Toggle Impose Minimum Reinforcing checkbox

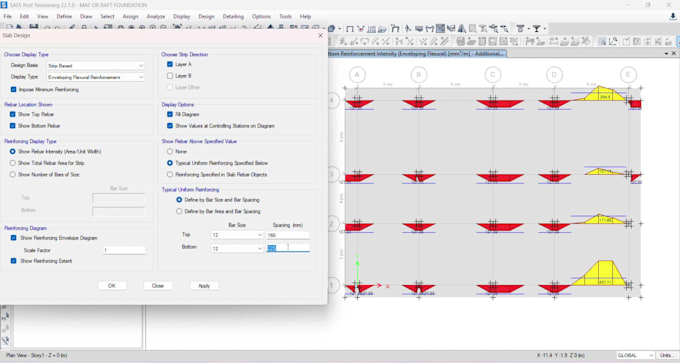click(13, 89)
